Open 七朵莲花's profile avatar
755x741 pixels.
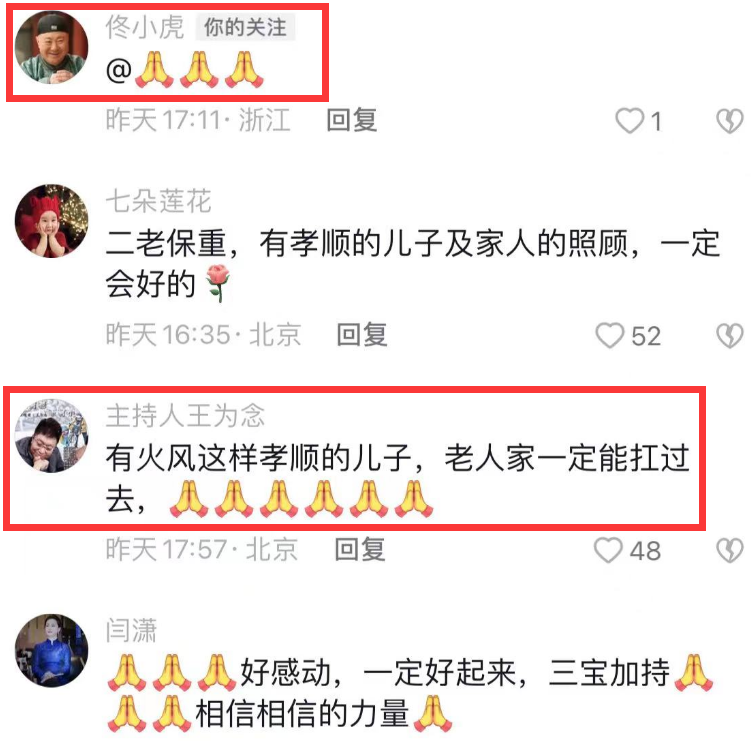tap(52, 221)
